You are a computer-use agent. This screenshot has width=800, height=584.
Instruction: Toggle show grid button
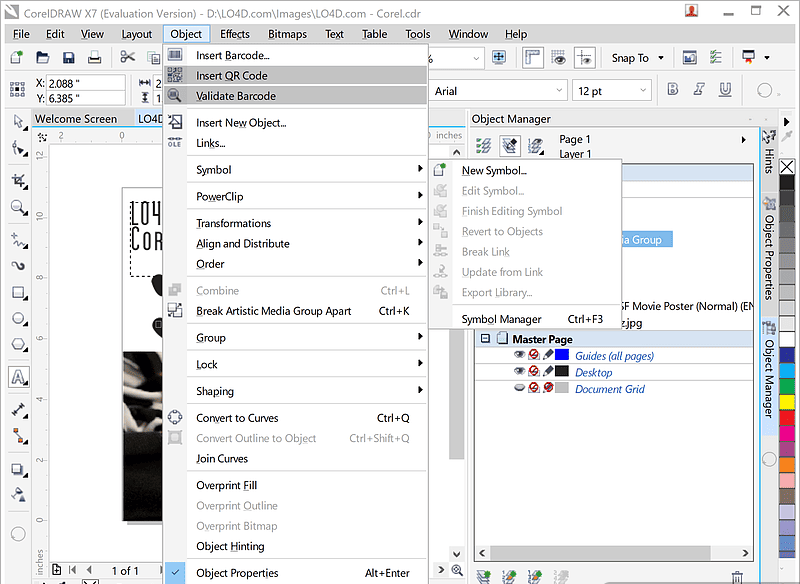(559, 58)
